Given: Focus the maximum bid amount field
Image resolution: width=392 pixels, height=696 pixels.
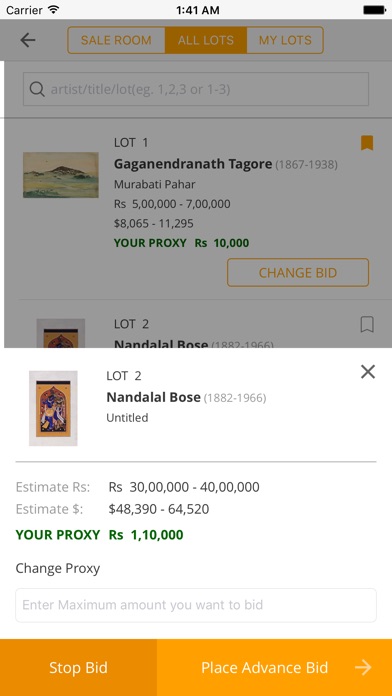Looking at the screenshot, I should tap(196, 605).
